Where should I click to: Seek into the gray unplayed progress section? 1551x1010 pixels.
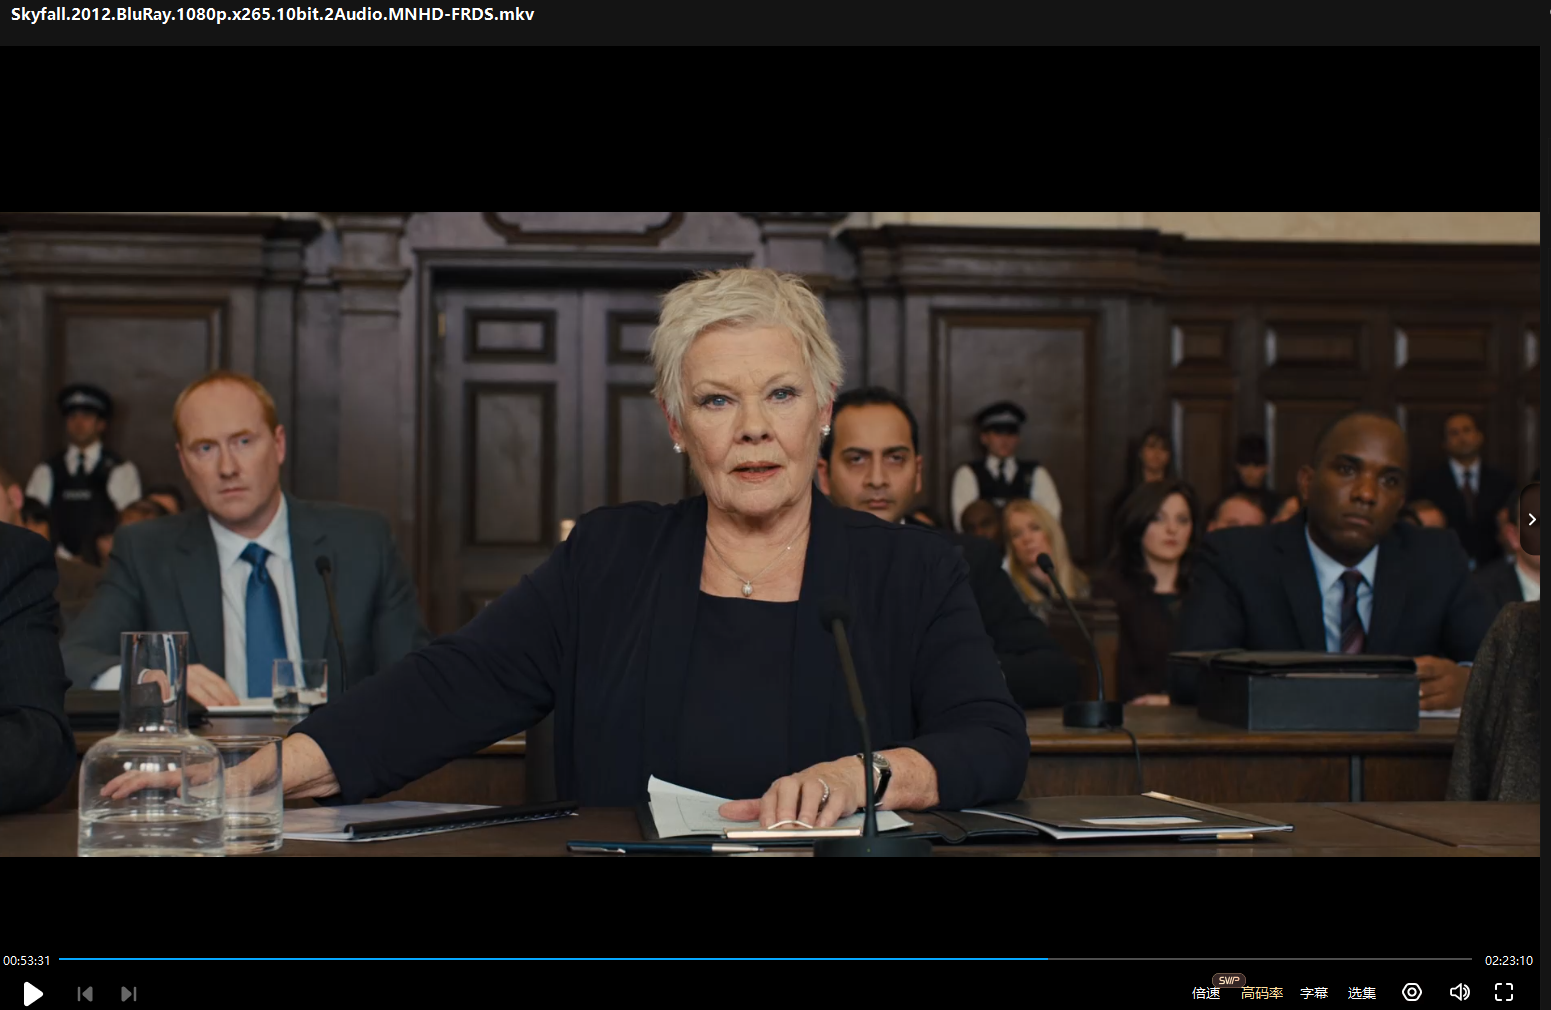pos(1260,959)
